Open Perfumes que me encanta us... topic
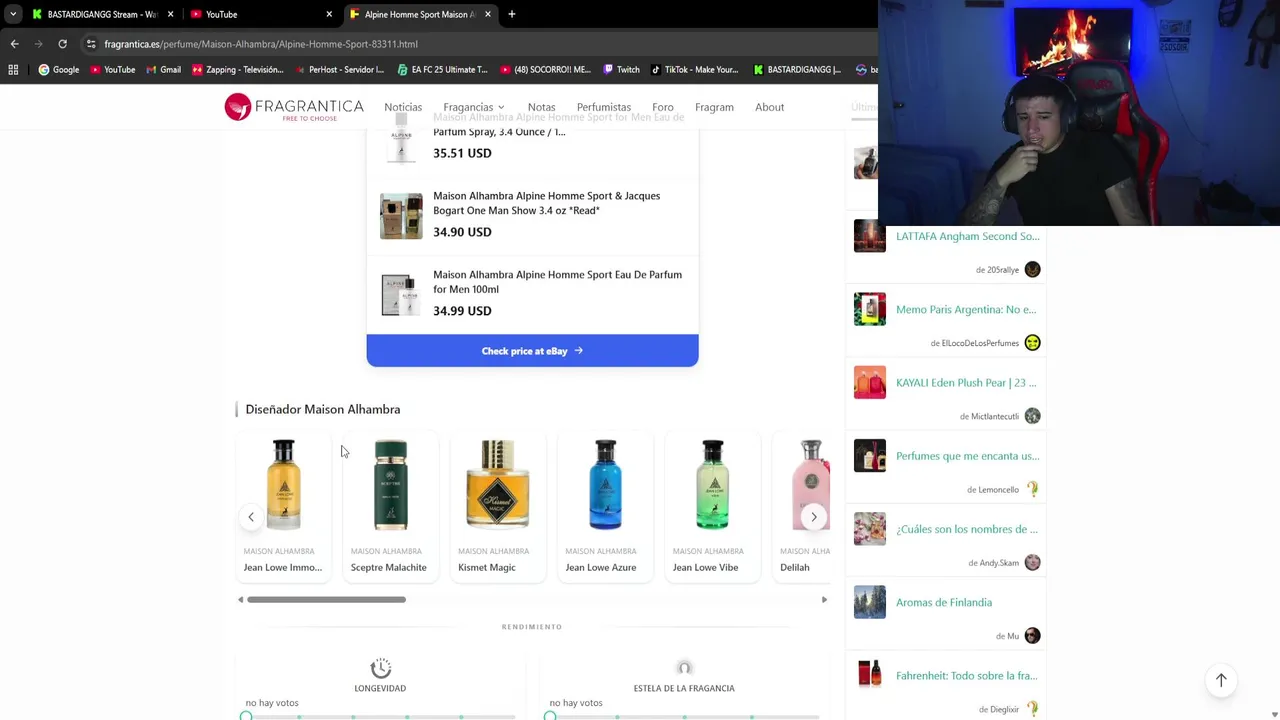 point(967,456)
